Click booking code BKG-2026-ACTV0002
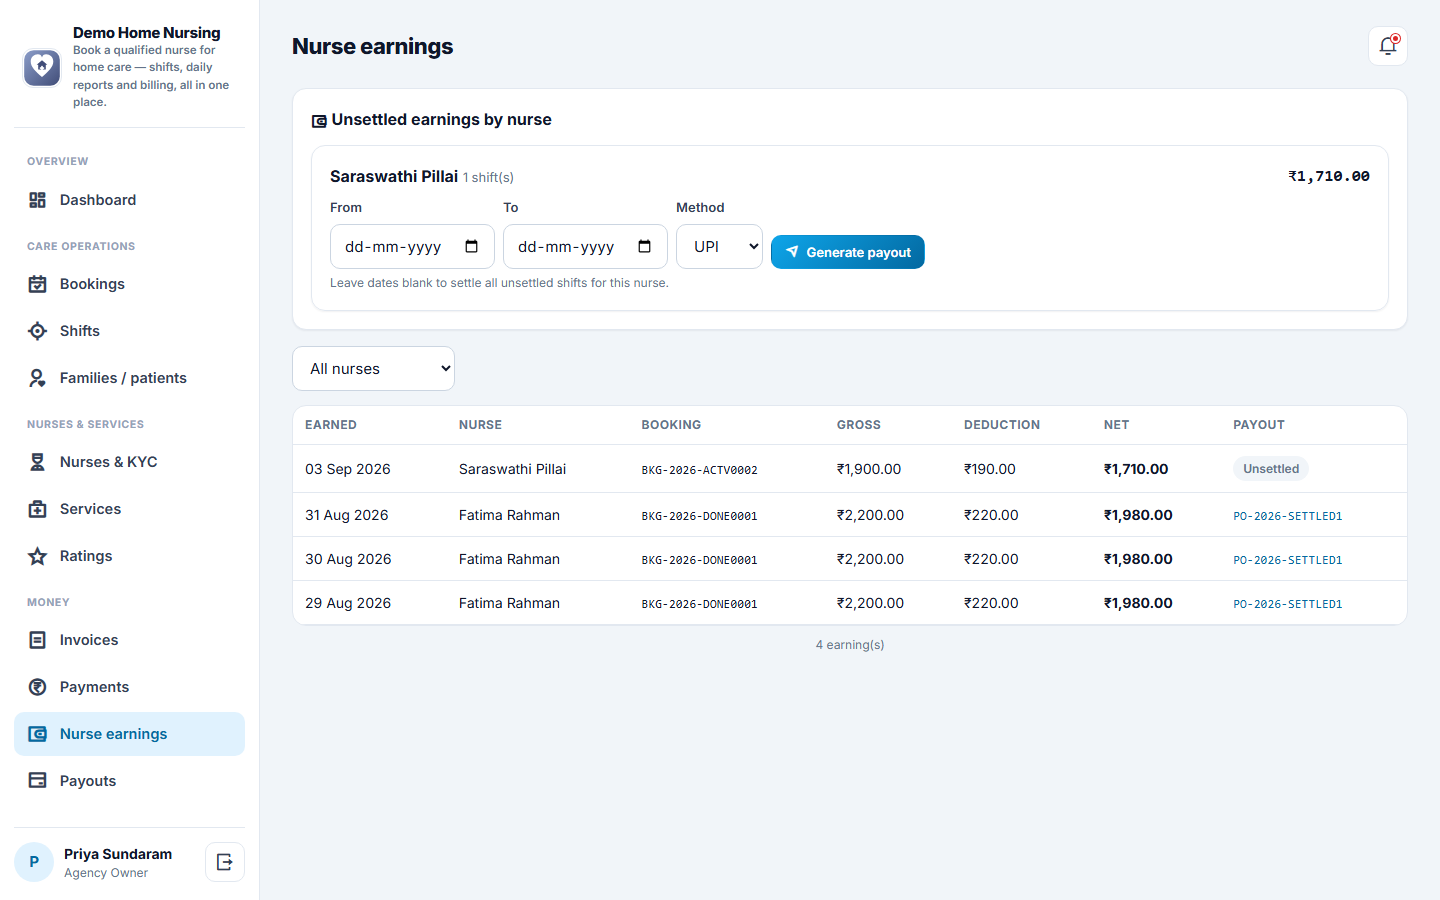The width and height of the screenshot is (1440, 900). coord(699,470)
